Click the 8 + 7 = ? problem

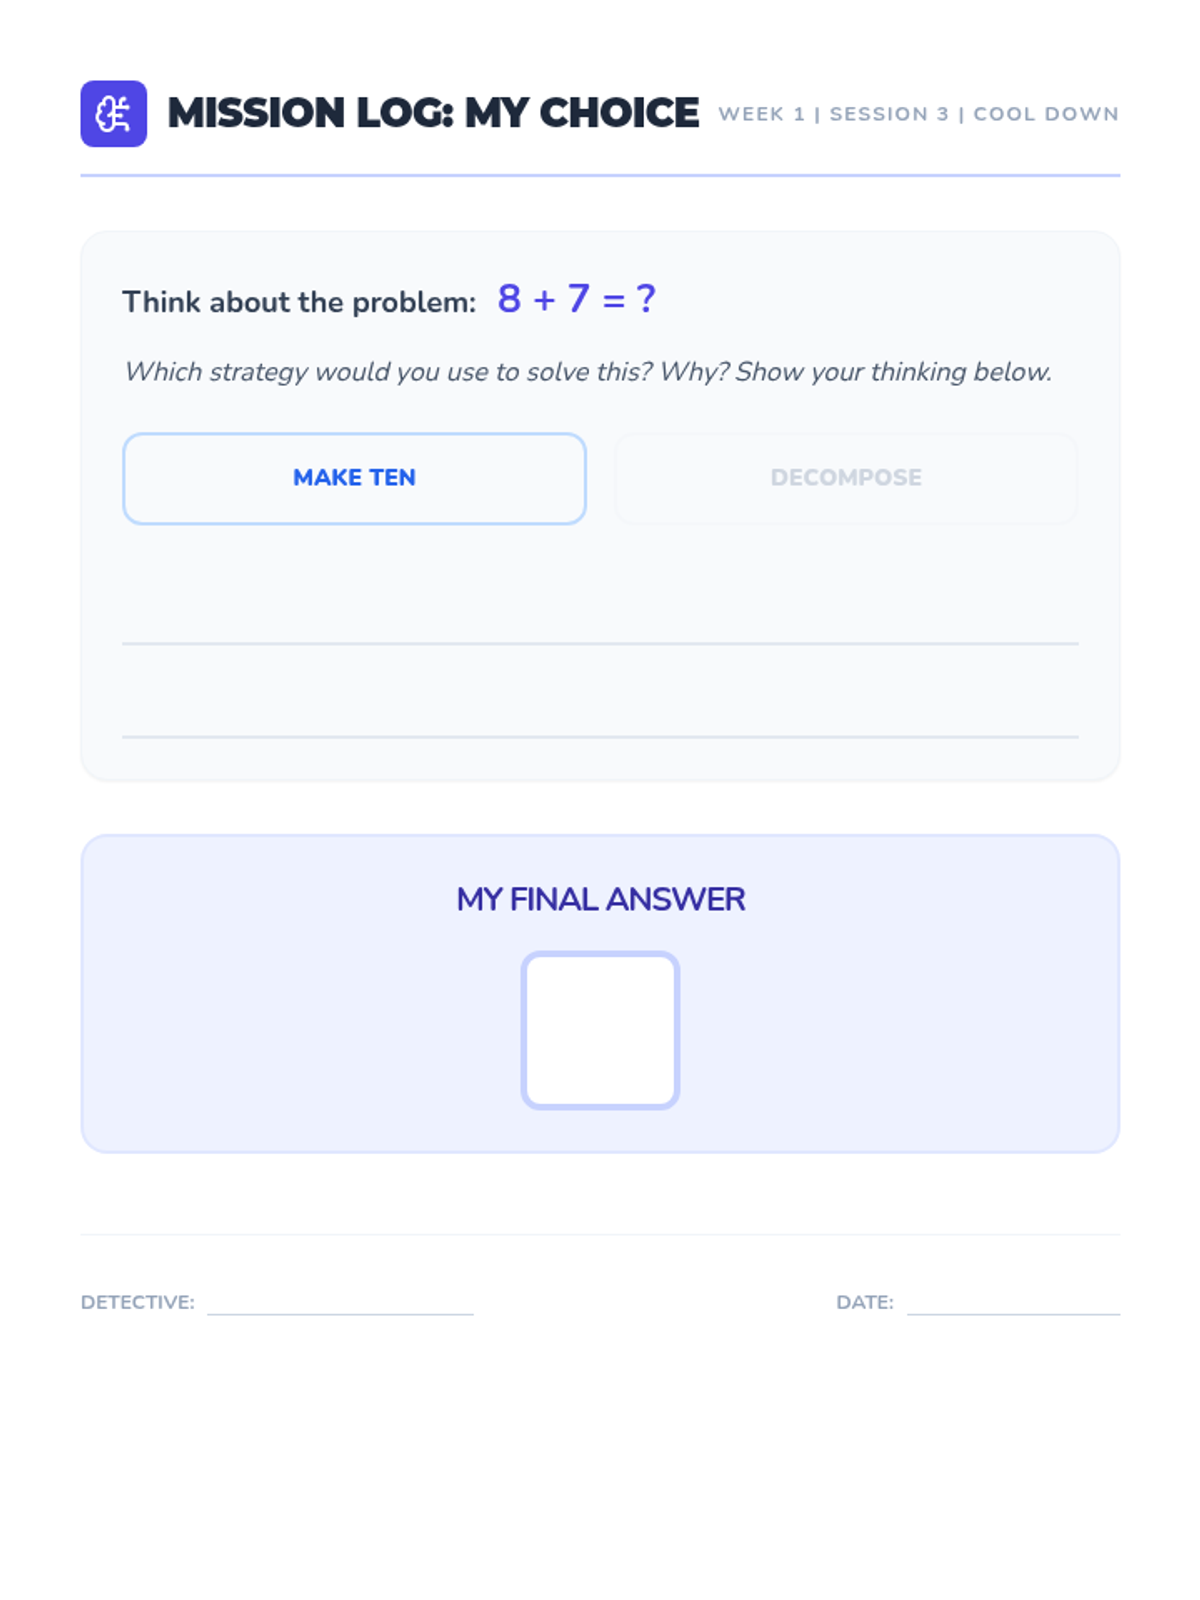click(577, 299)
